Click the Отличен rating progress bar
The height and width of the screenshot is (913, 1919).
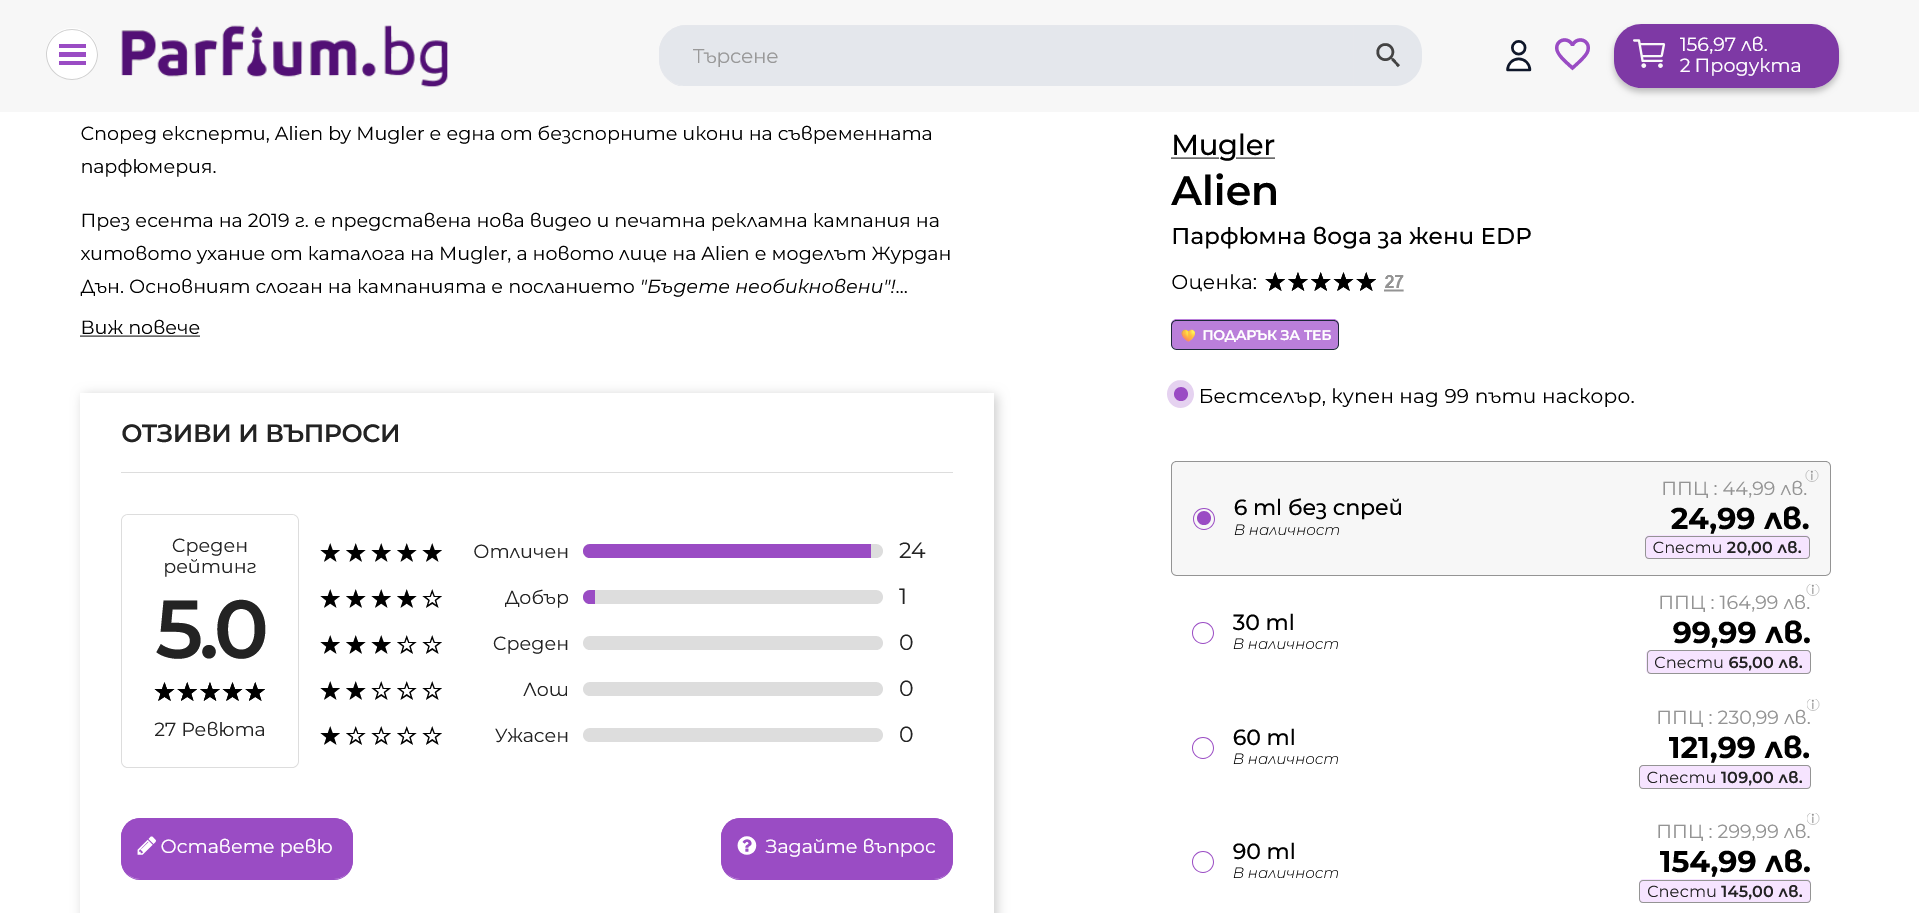pyautogui.click(x=732, y=551)
